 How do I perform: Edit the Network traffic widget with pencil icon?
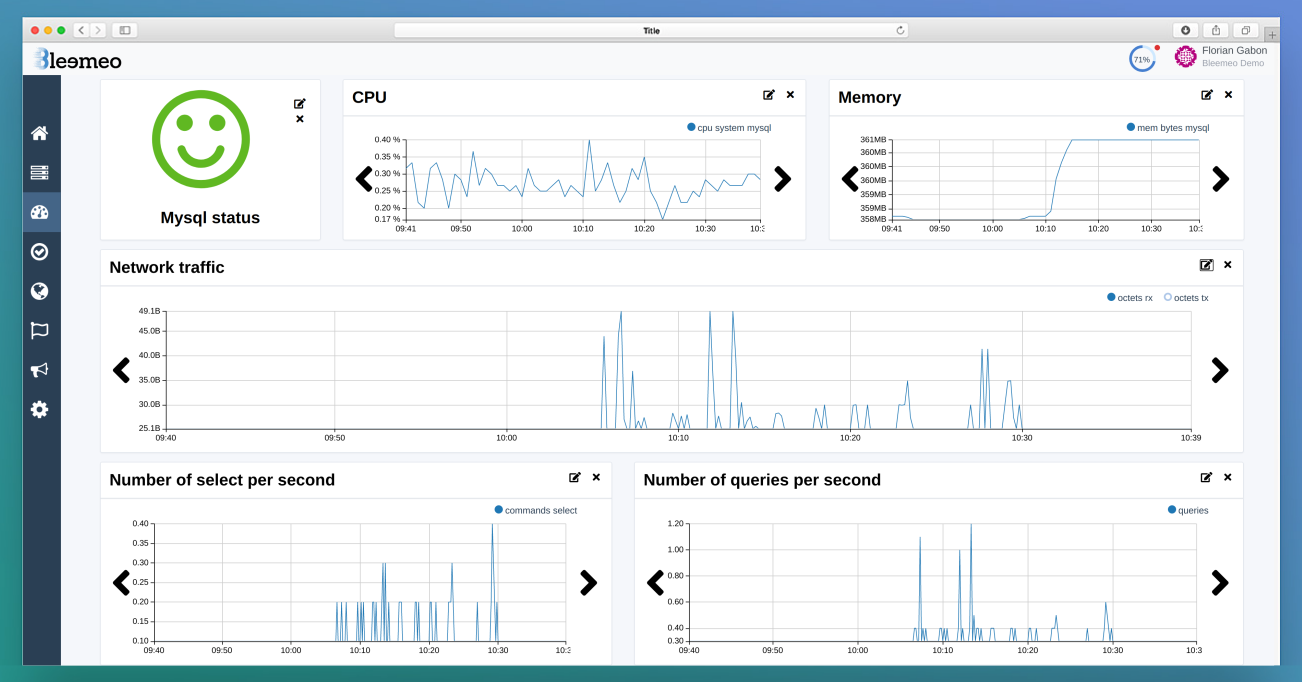pyautogui.click(x=1207, y=264)
